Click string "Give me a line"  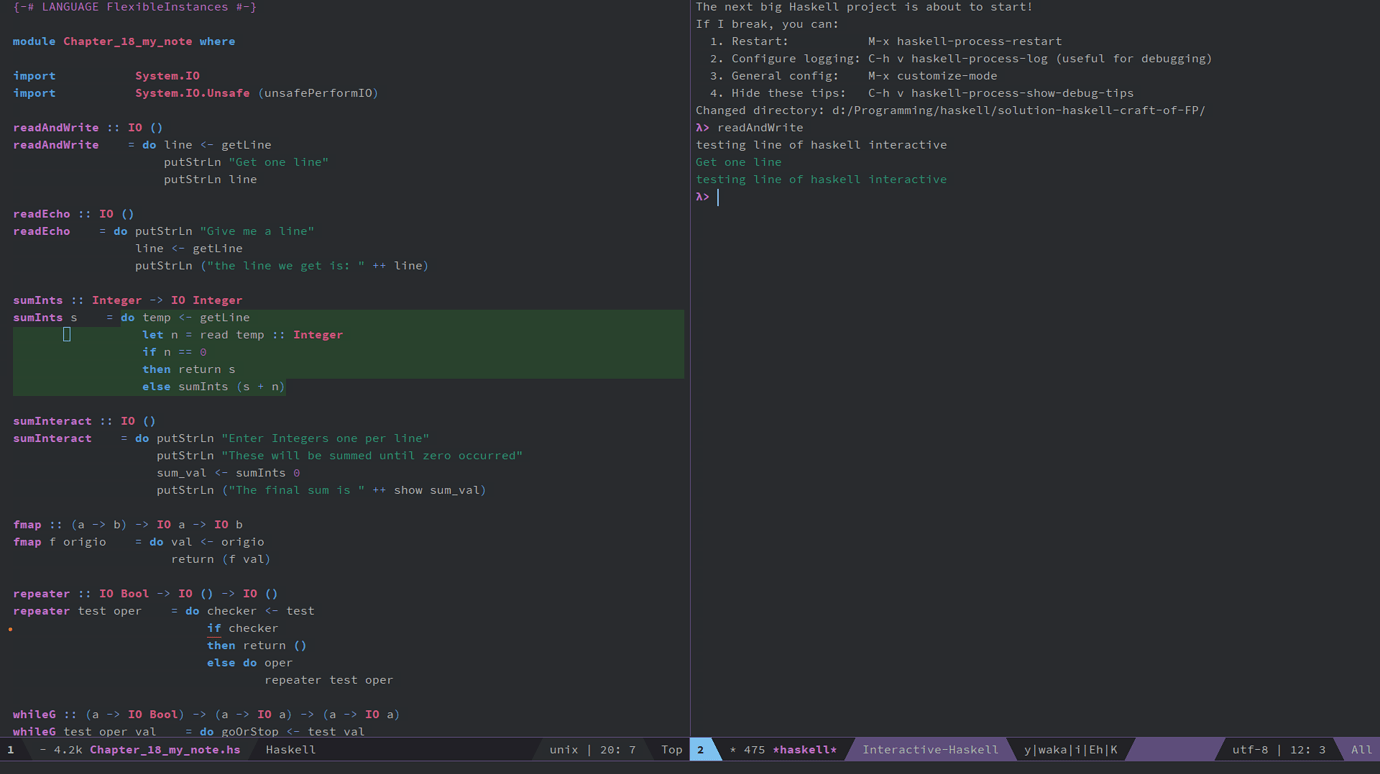point(257,231)
